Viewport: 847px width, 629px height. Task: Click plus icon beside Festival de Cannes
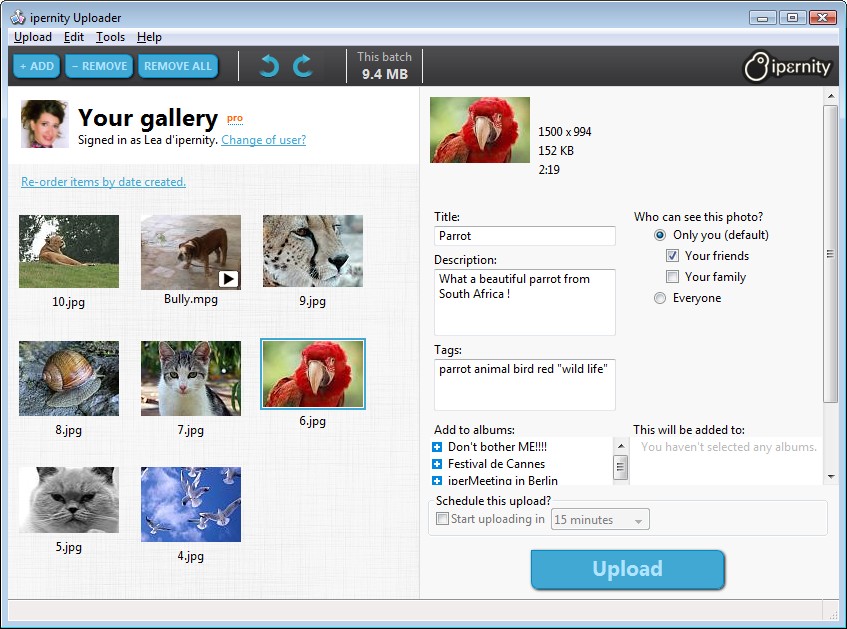pyautogui.click(x=437, y=464)
